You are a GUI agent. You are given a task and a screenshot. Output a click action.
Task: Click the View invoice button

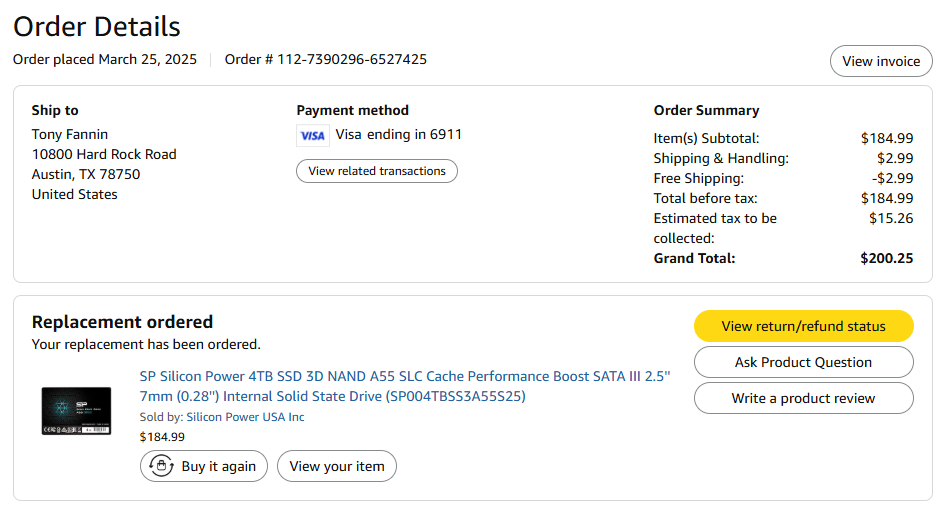tap(880, 61)
